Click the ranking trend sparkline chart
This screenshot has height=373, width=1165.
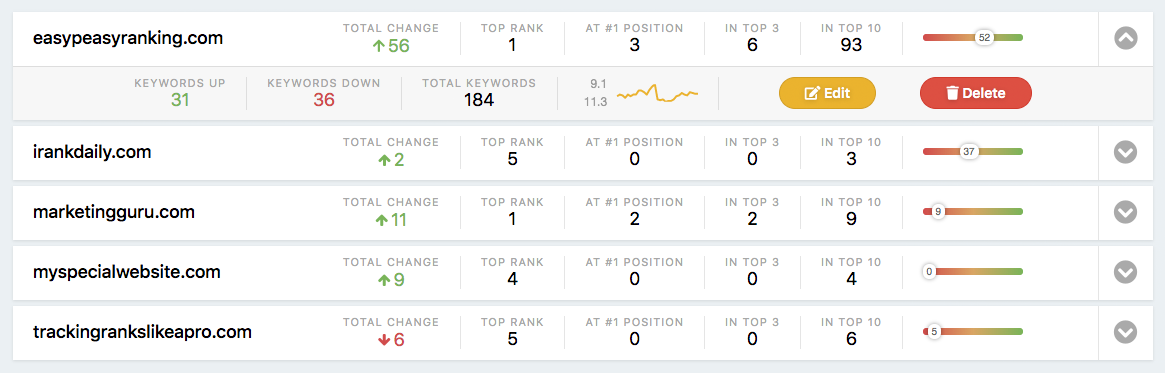[658, 94]
